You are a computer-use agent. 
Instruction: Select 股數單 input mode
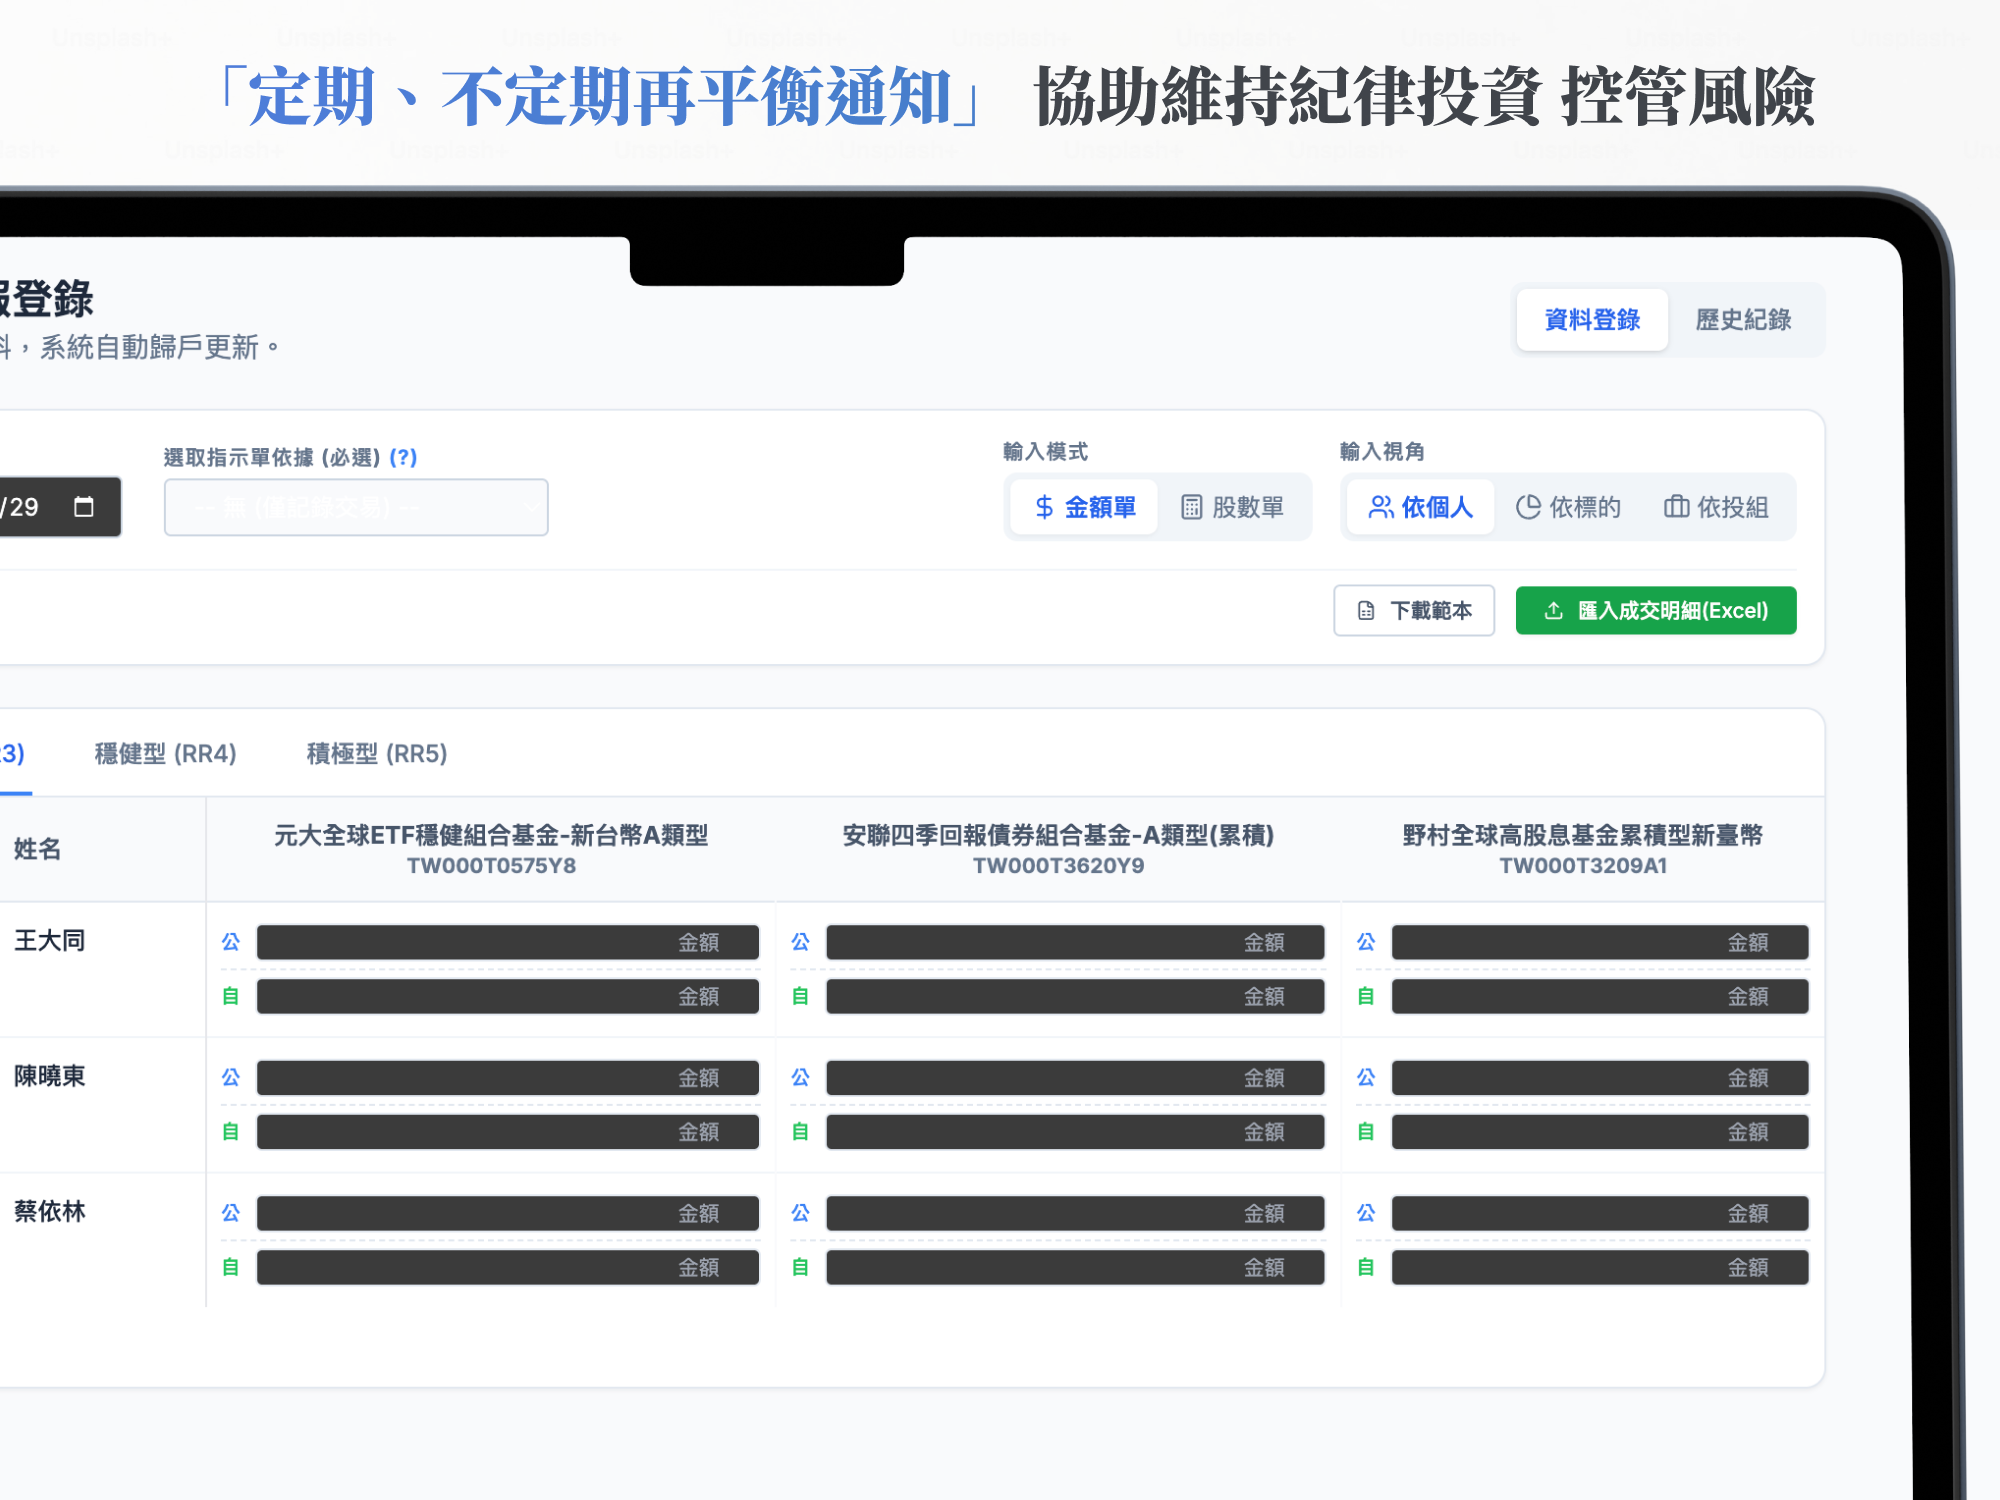click(x=1232, y=507)
